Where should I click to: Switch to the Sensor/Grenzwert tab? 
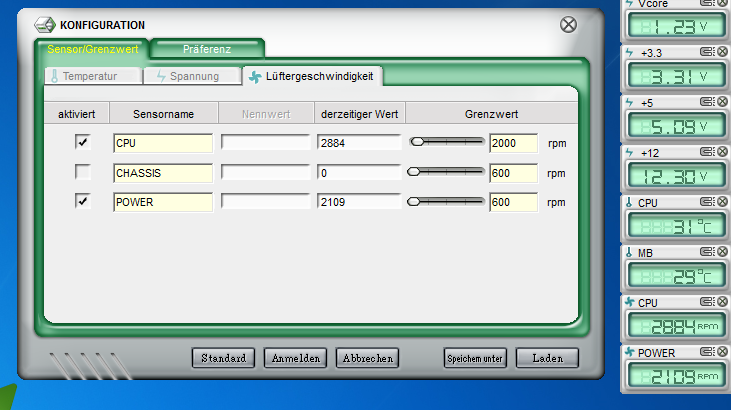pyautogui.click(x=92, y=49)
